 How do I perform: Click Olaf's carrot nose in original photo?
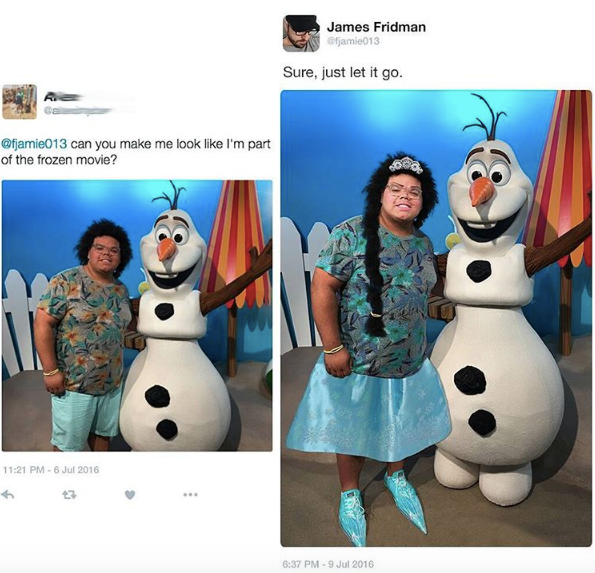tap(167, 249)
